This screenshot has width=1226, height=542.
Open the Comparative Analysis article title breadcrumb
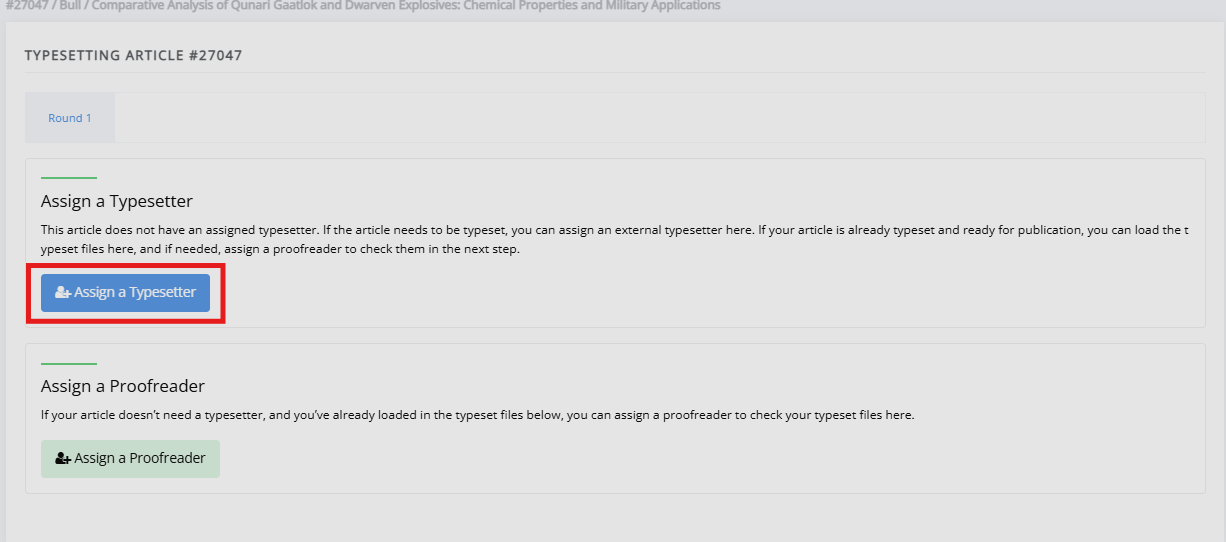[x=407, y=5]
